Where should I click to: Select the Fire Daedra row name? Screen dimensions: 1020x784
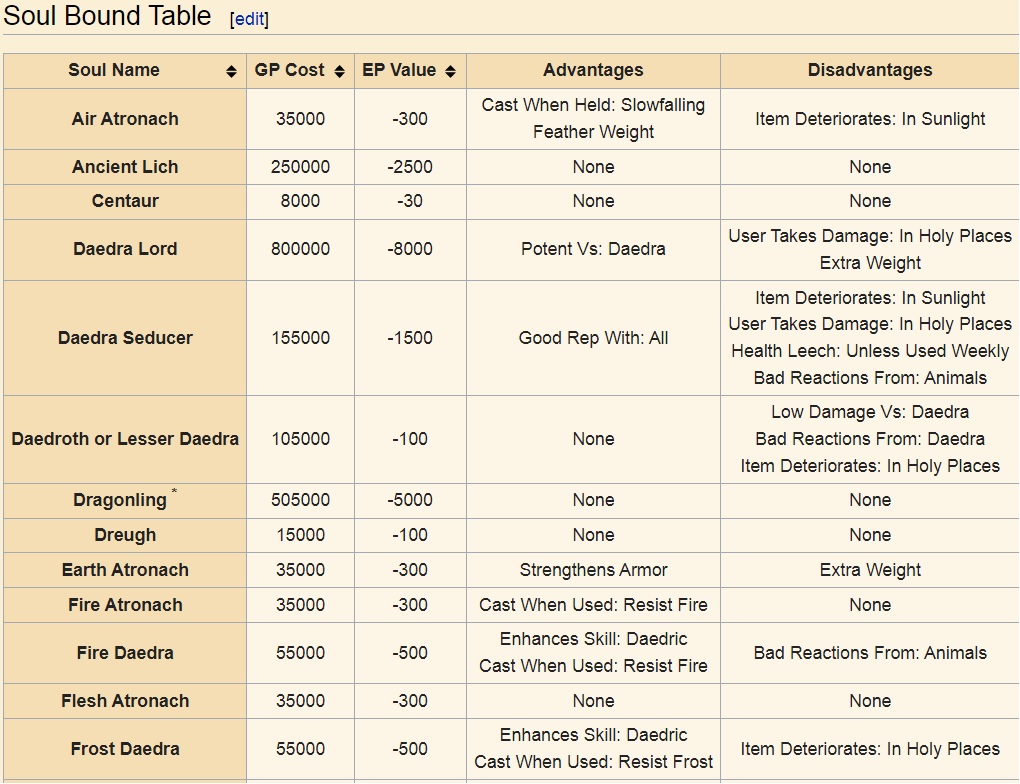click(x=125, y=653)
